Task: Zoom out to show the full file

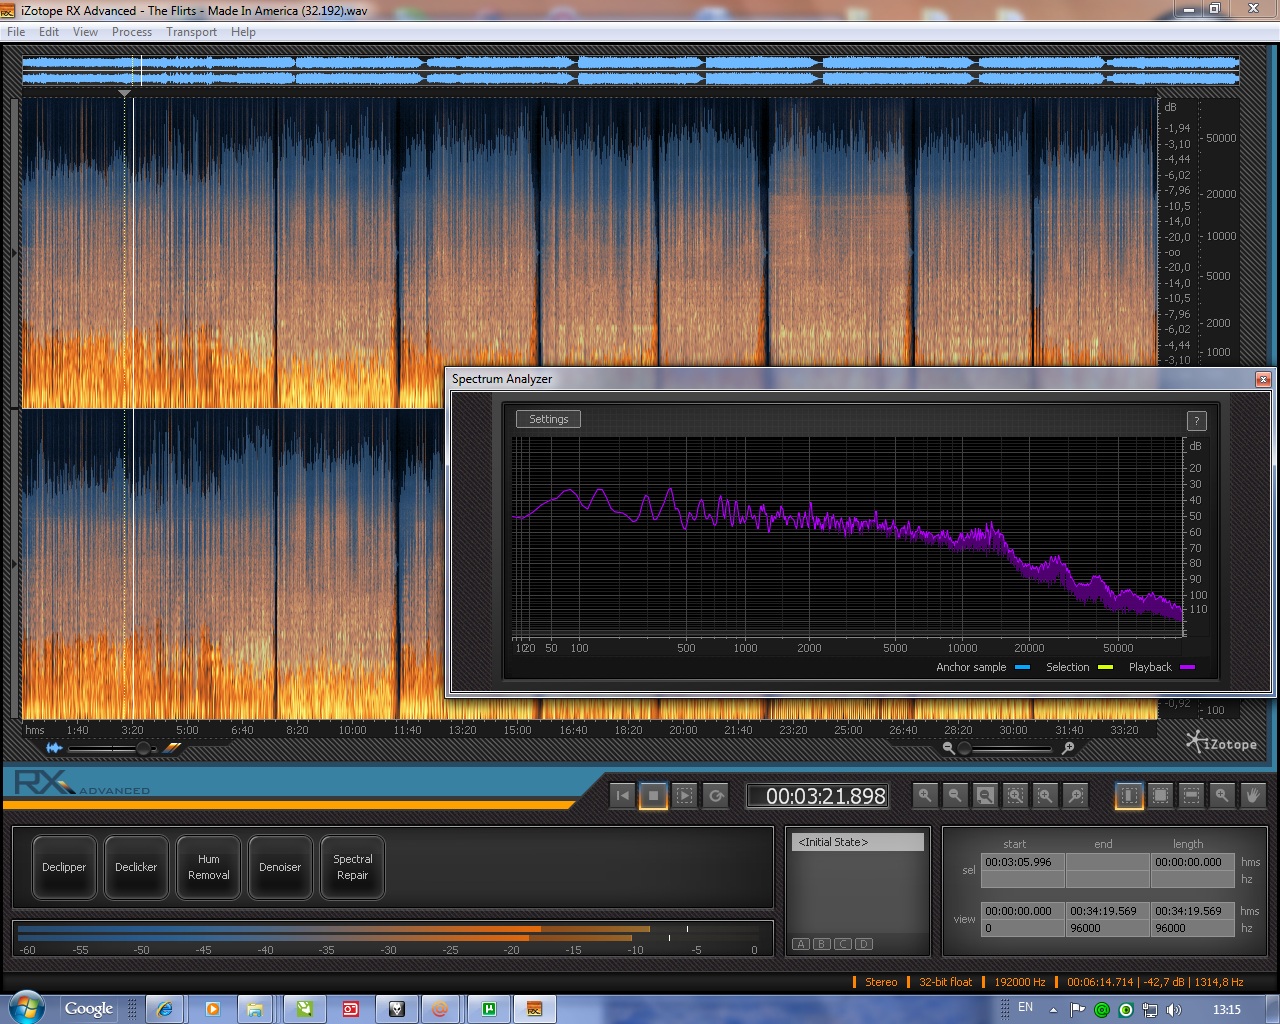Action: (x=985, y=796)
